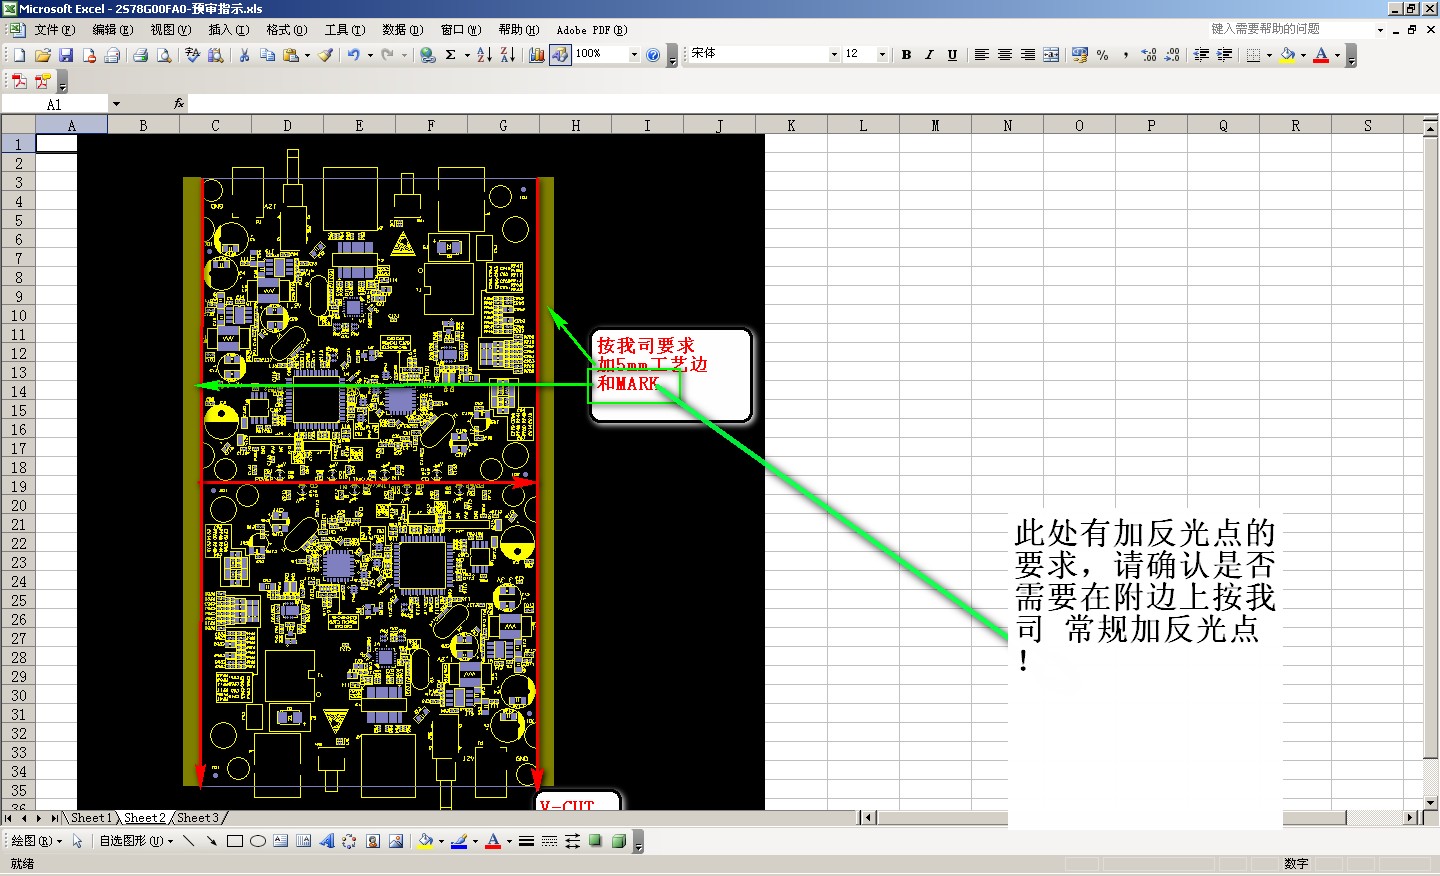Screen dimensions: 1440x876
Task: Open zoom percentage dropdown
Action: [634, 55]
